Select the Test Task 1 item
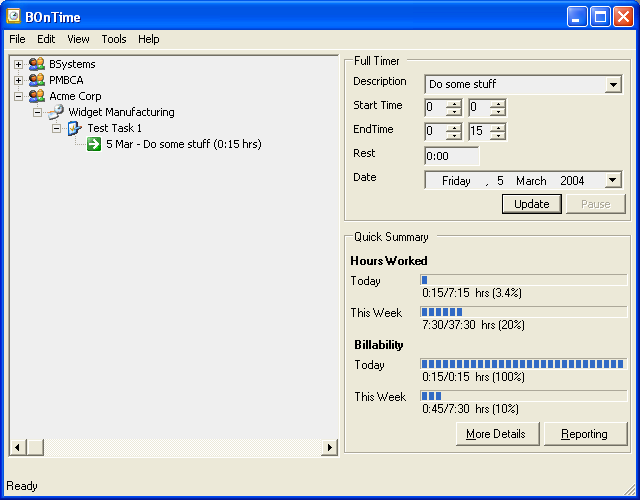The height and width of the screenshot is (500, 640). [x=114, y=128]
